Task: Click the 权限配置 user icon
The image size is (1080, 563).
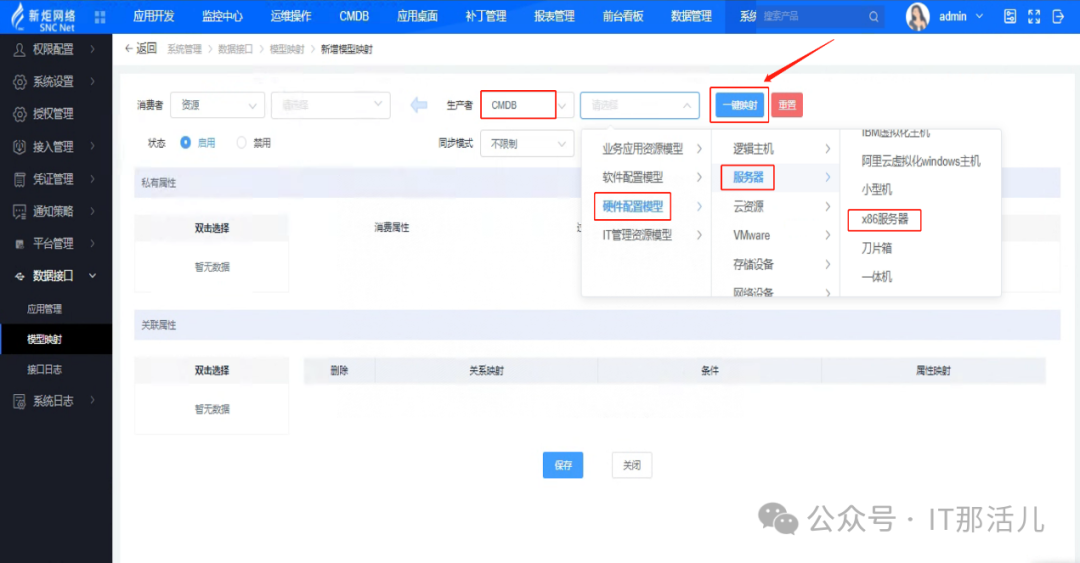Action: 20,50
